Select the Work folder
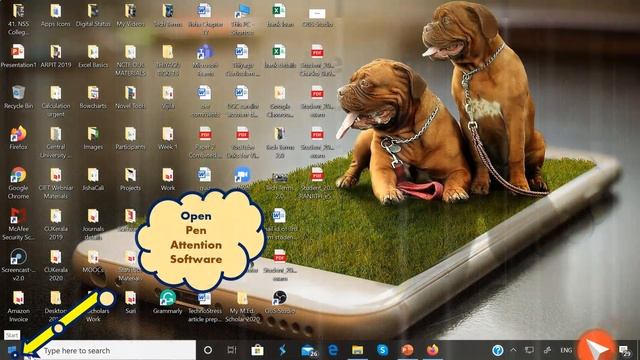The image size is (640, 360). coord(168,179)
